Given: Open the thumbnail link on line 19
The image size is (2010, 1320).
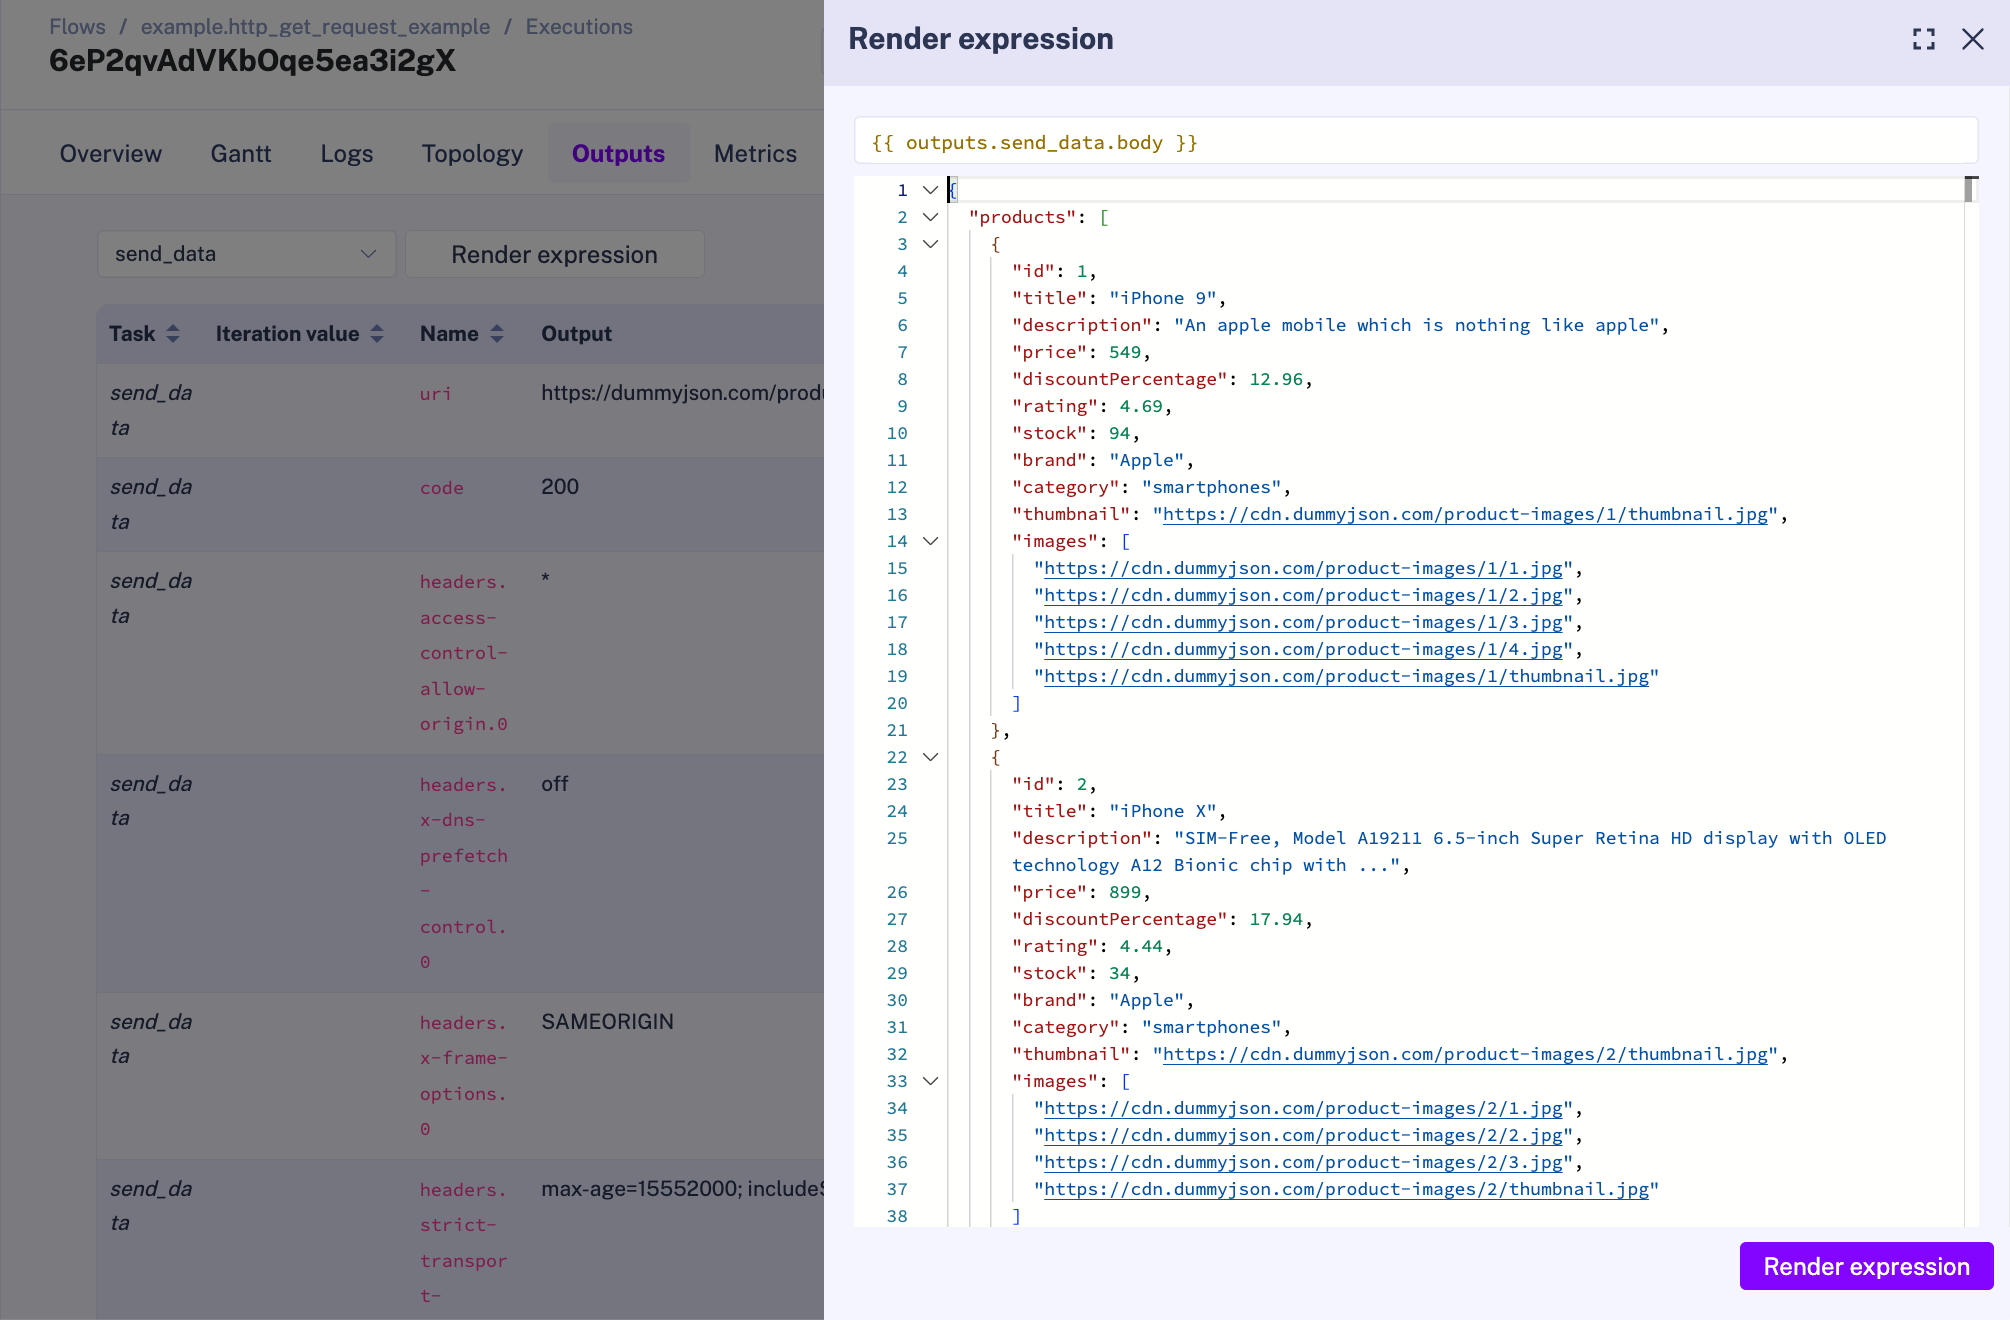Looking at the screenshot, I should (1346, 676).
